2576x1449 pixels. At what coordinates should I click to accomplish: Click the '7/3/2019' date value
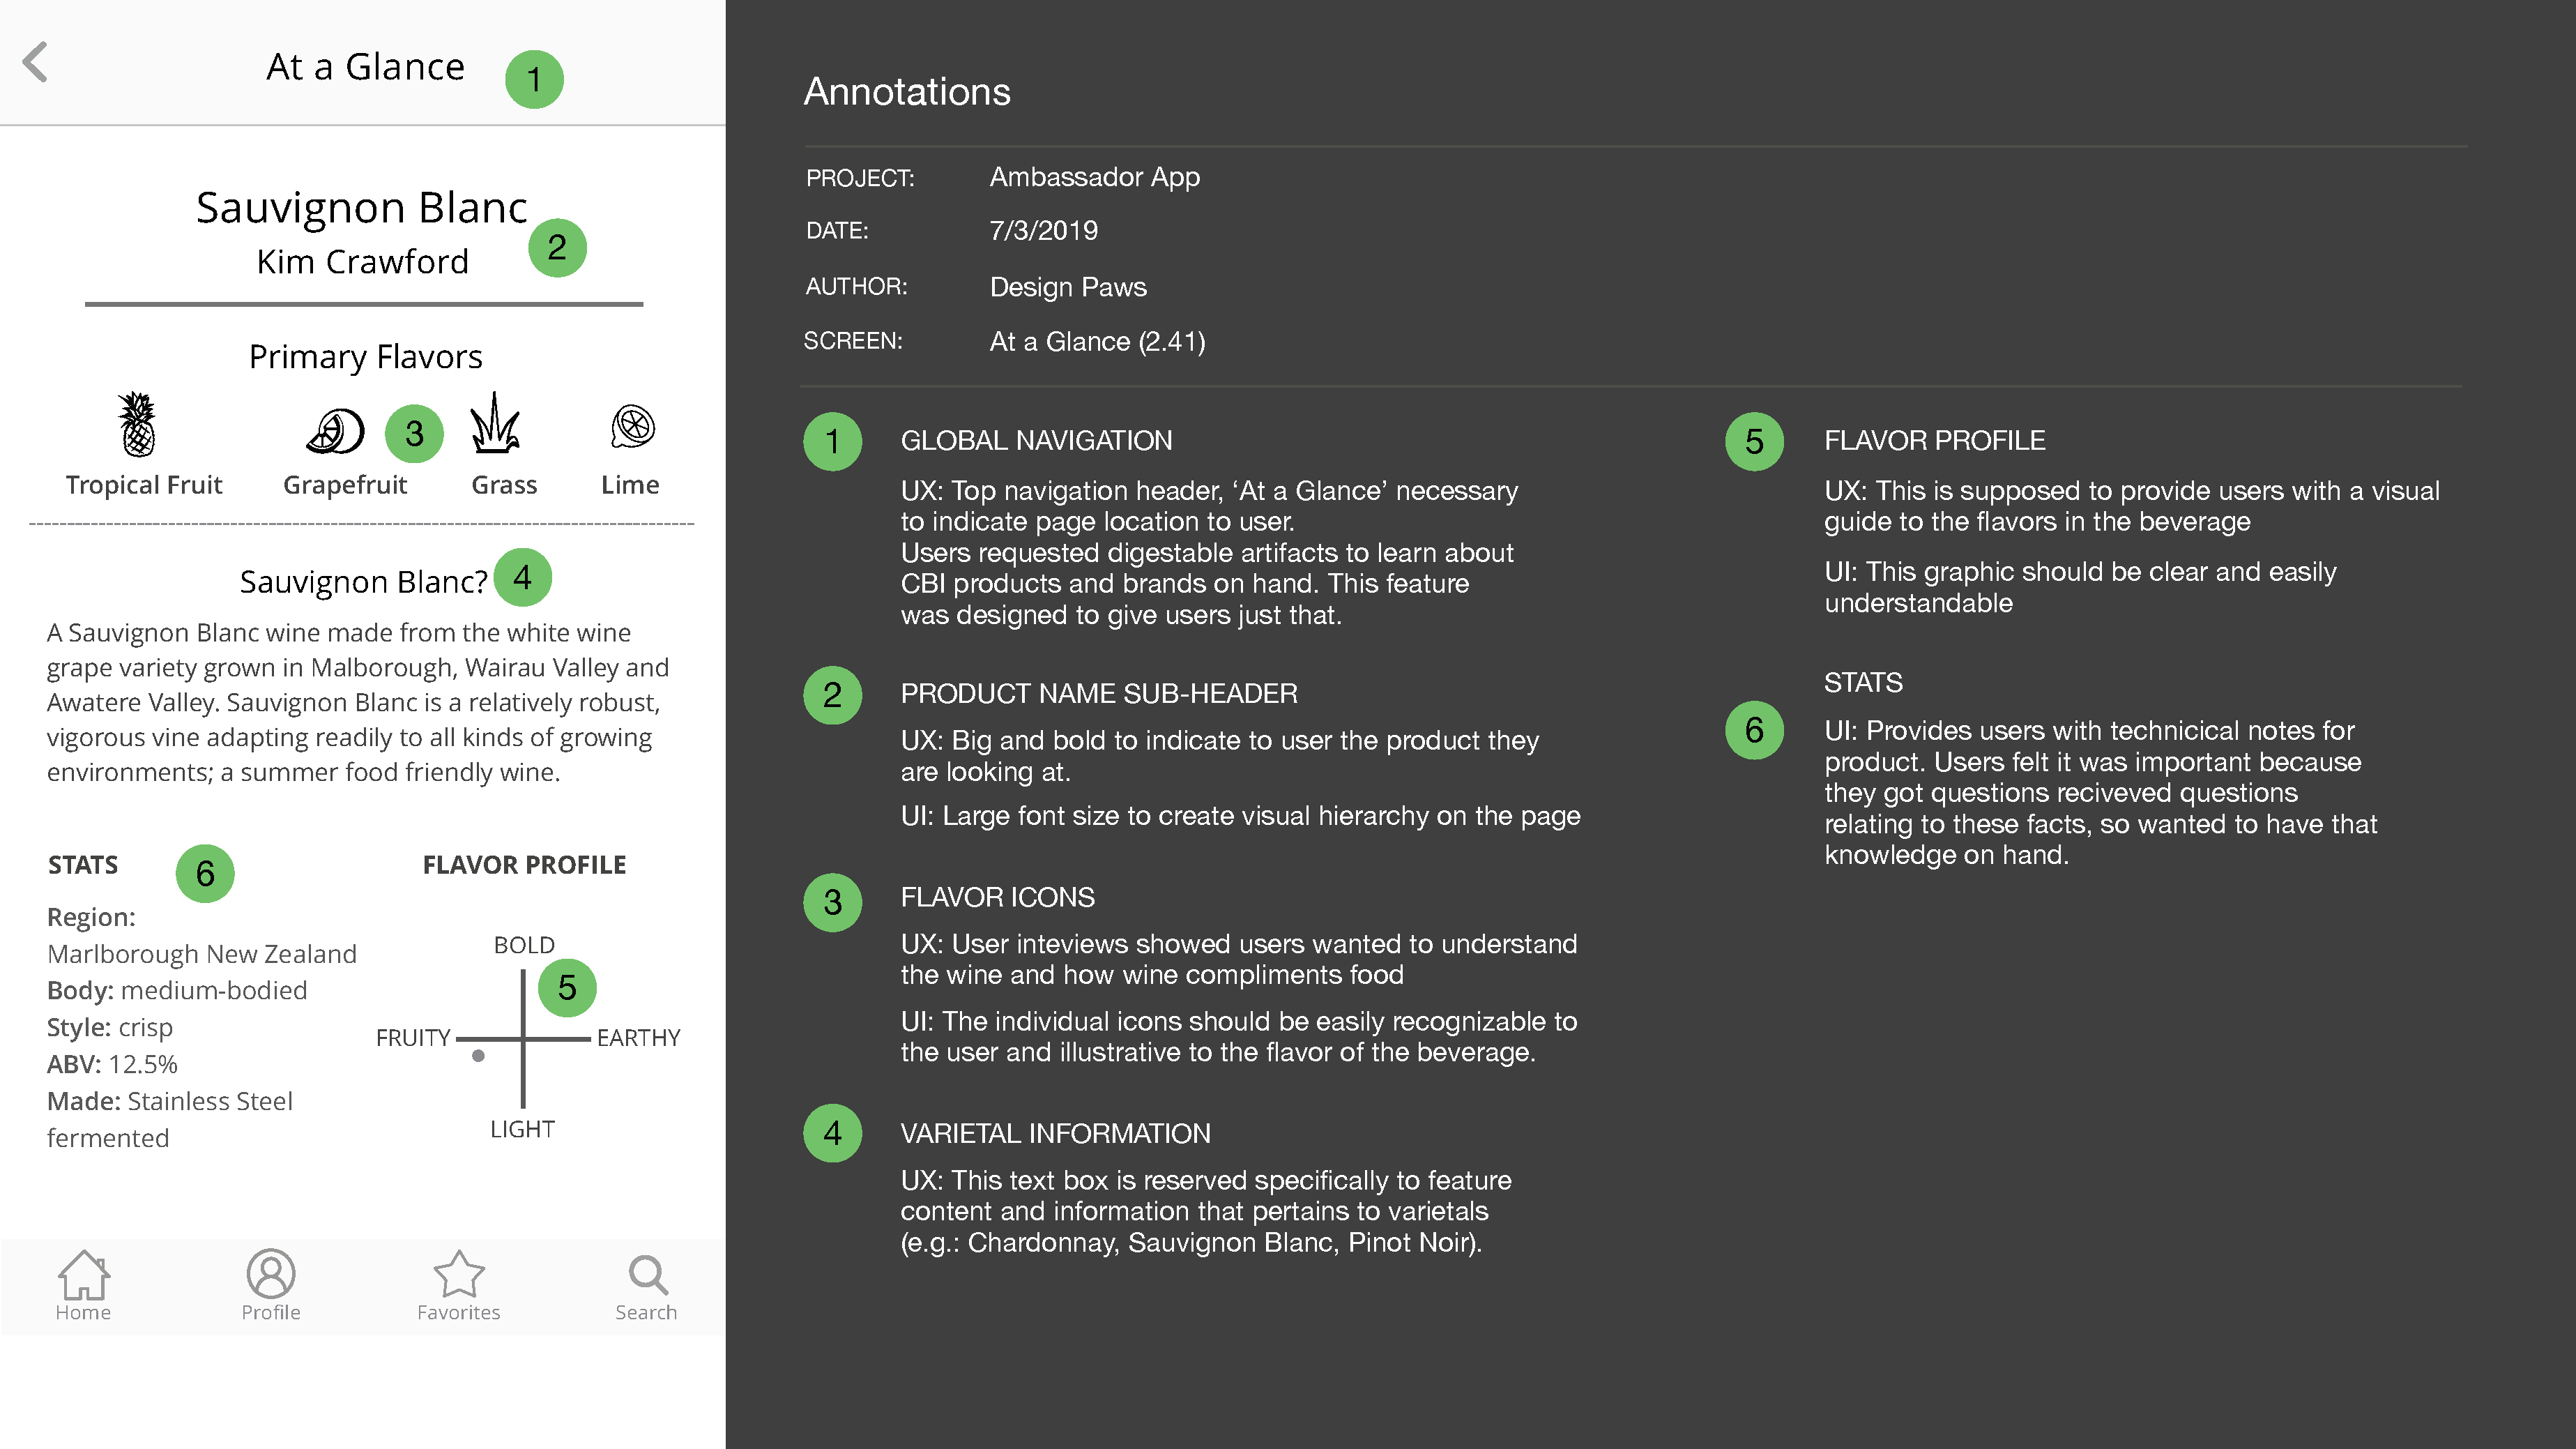(1044, 231)
